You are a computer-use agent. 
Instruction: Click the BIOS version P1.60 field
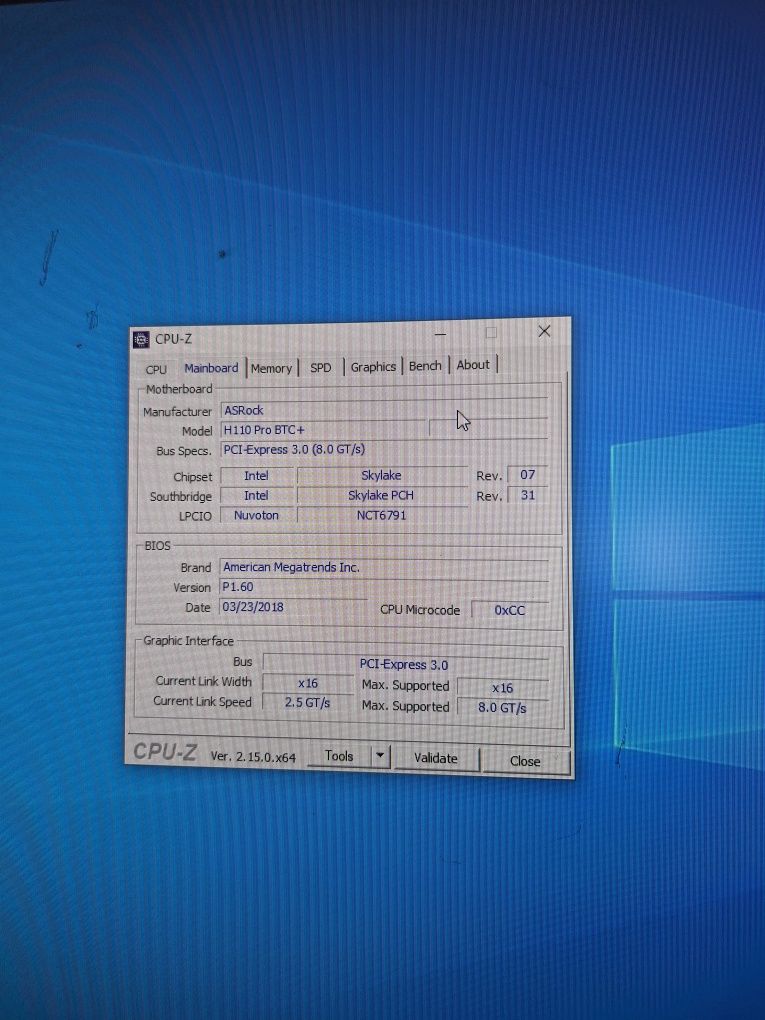tap(384, 587)
